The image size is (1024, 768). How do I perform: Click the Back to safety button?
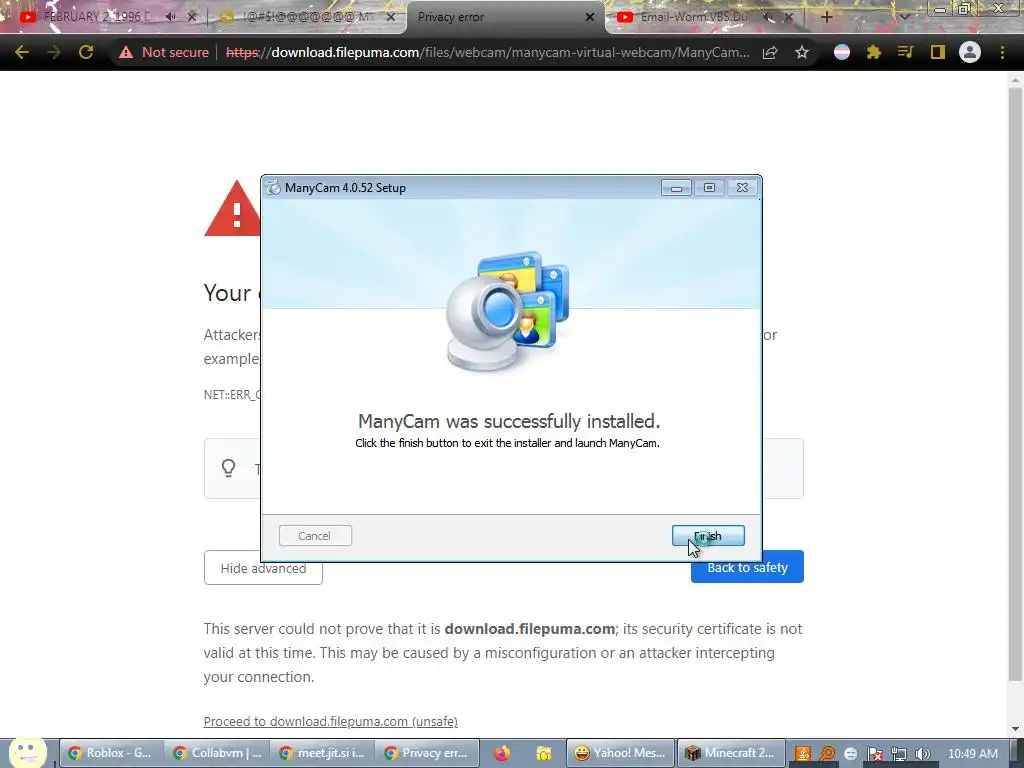pos(747,567)
